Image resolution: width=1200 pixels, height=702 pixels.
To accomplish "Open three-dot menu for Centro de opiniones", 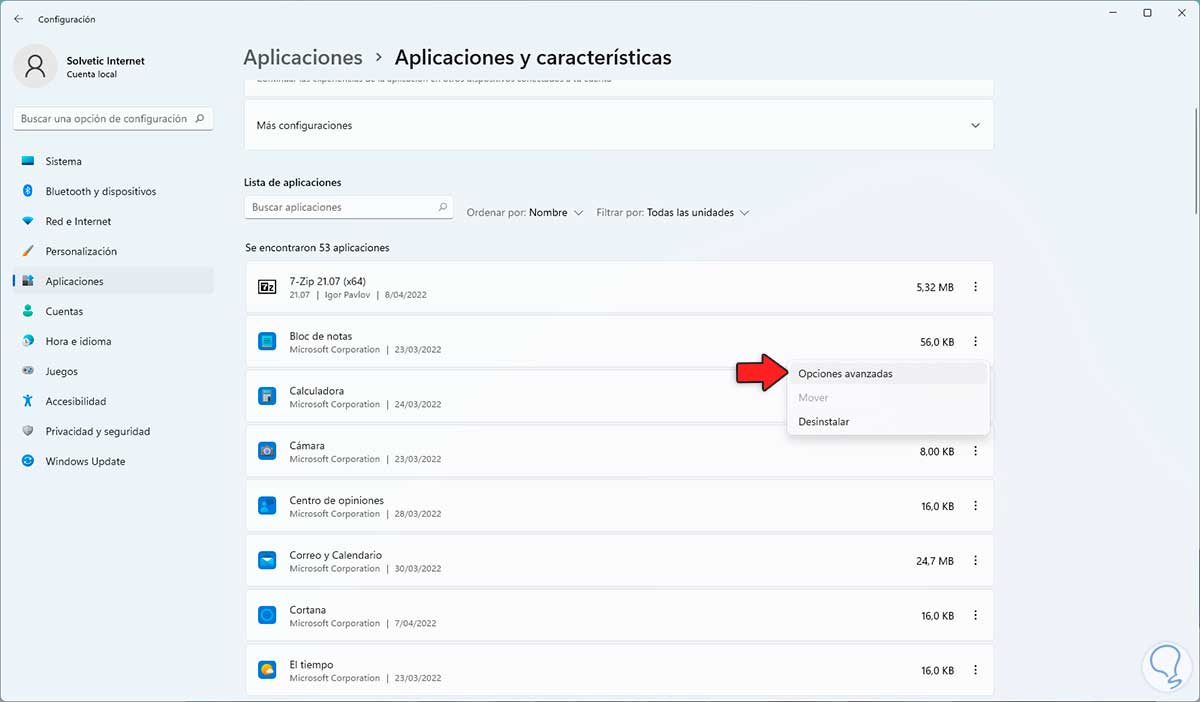I will pos(975,506).
